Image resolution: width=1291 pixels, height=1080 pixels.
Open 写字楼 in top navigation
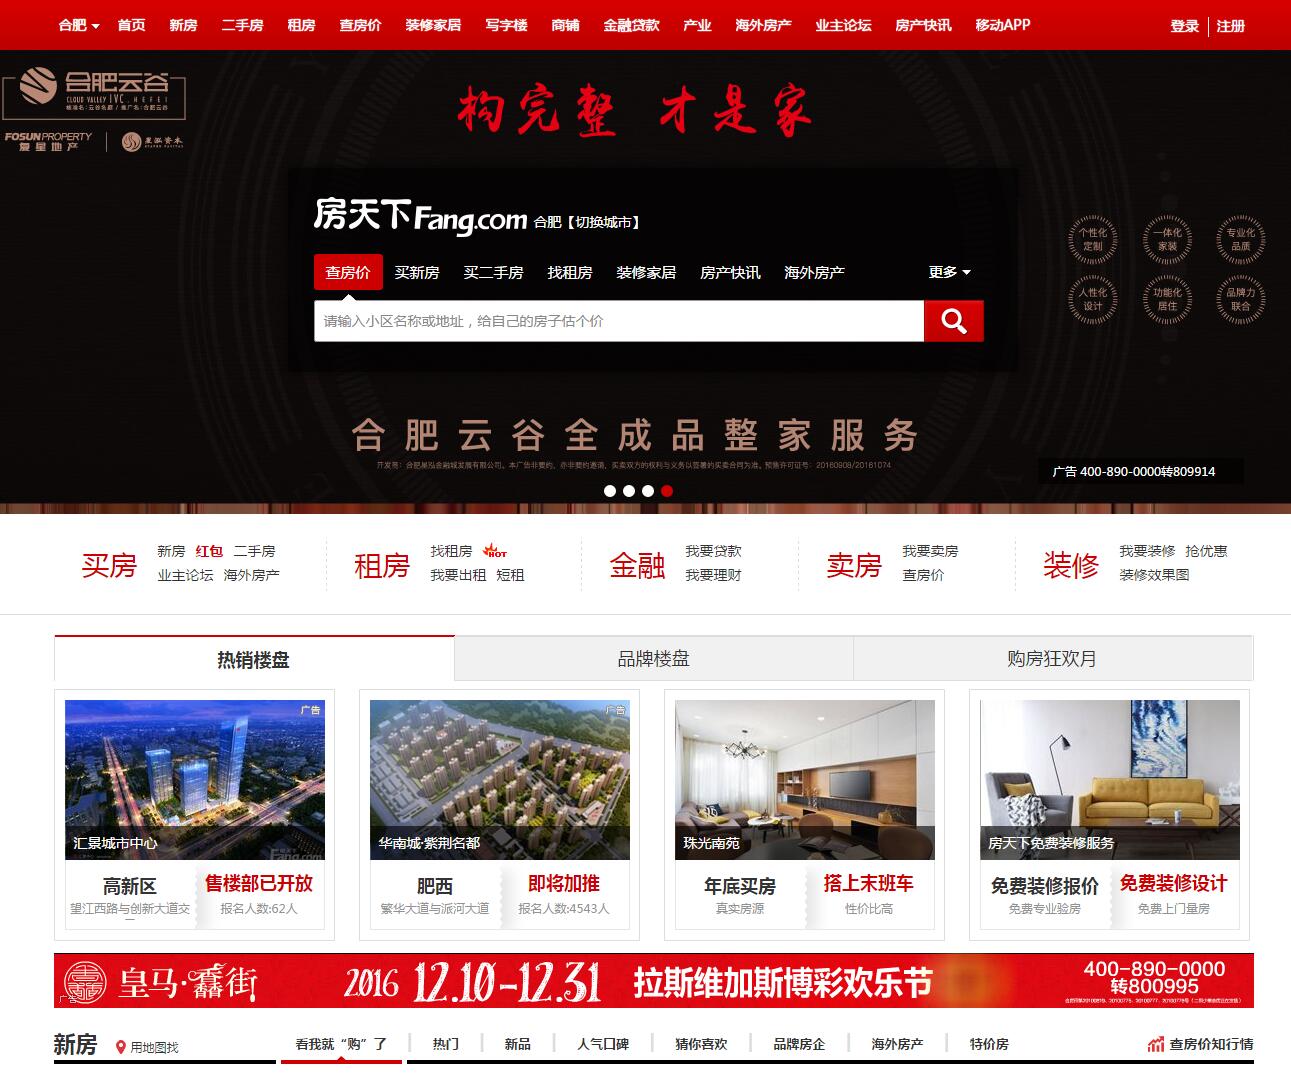(x=506, y=25)
